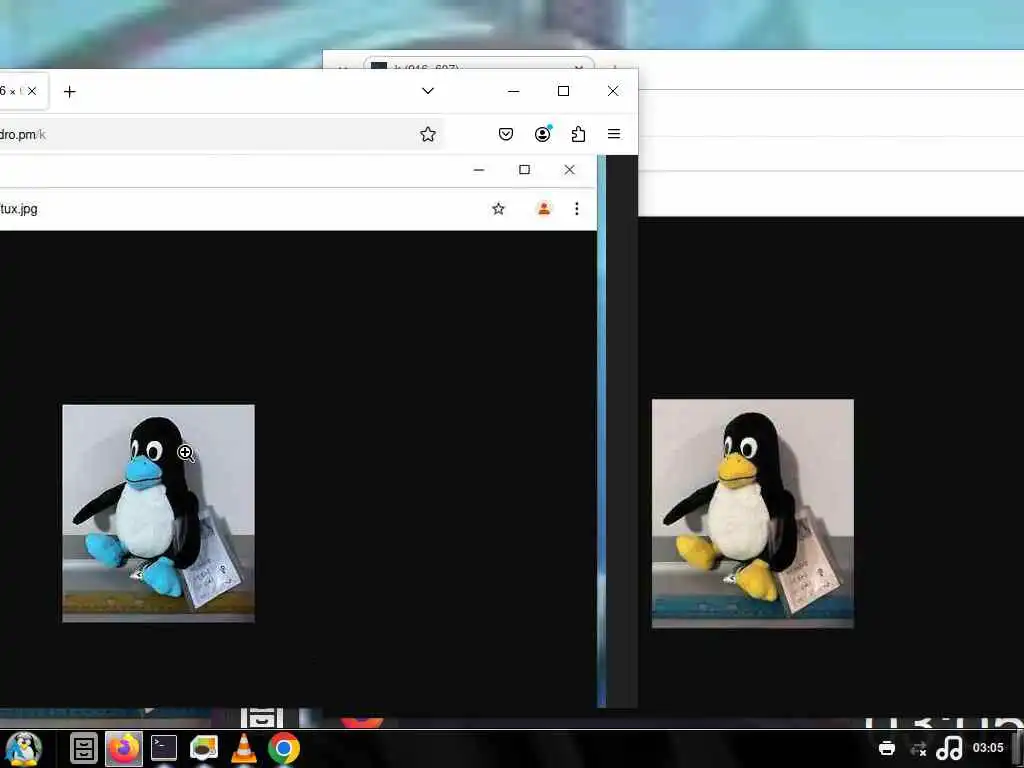Image resolution: width=1024 pixels, height=768 pixels.
Task: Minimize the inner Chrome window showing tux.jpg
Action: (x=479, y=170)
